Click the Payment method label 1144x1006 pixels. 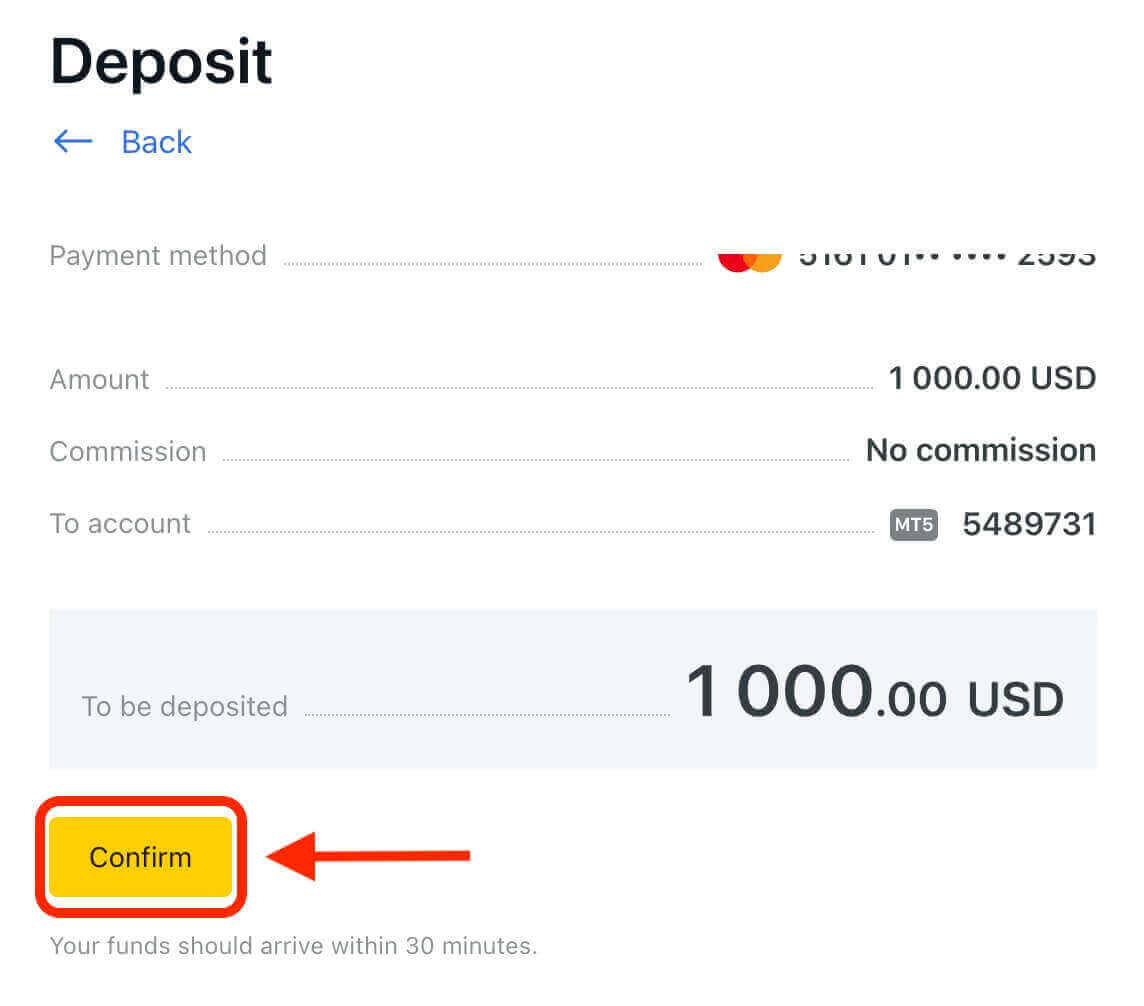coord(158,256)
